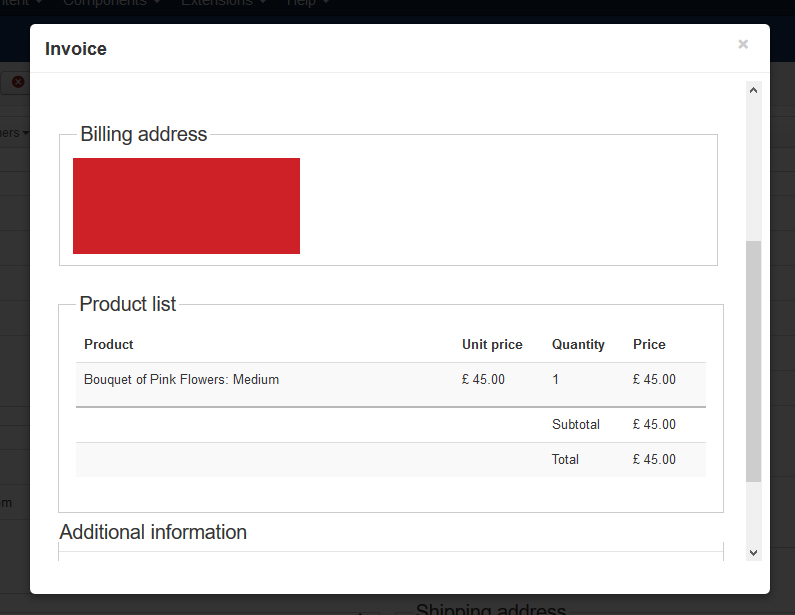This screenshot has width=795, height=615.
Task: Click the Quantity column header
Action: tap(578, 344)
